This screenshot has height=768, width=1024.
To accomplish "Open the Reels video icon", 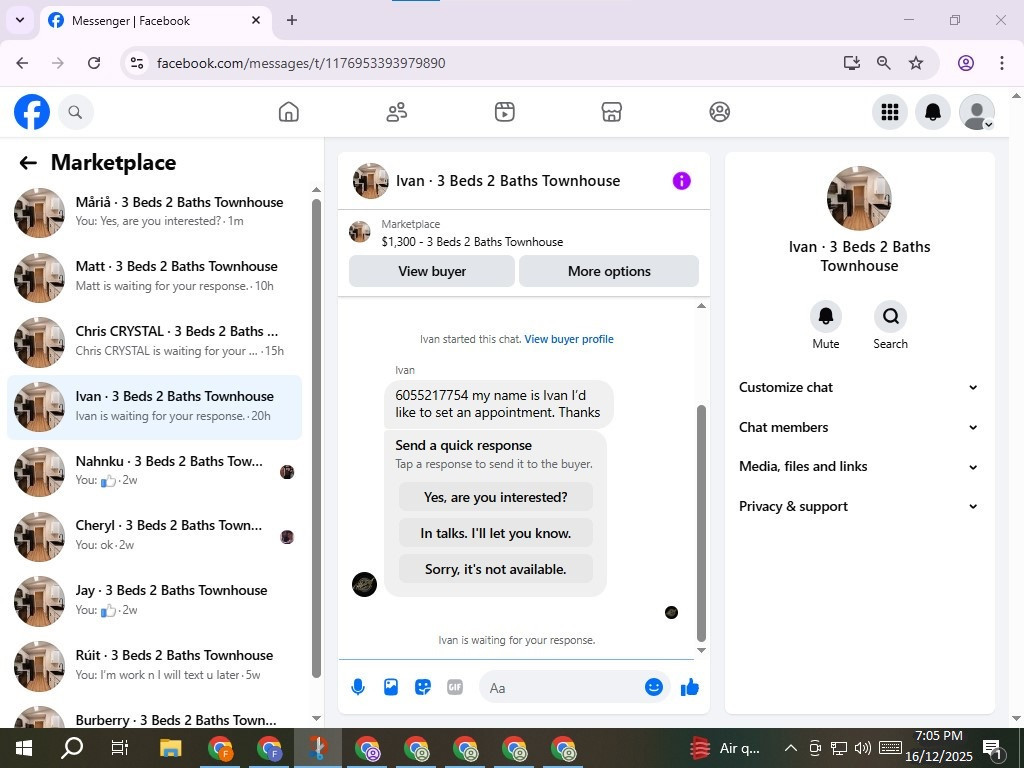I will pos(504,112).
